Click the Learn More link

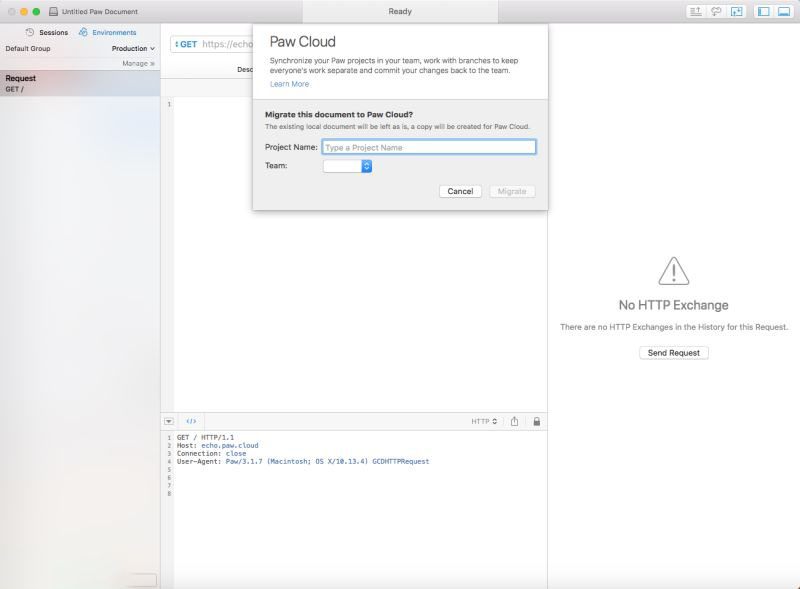(289, 84)
